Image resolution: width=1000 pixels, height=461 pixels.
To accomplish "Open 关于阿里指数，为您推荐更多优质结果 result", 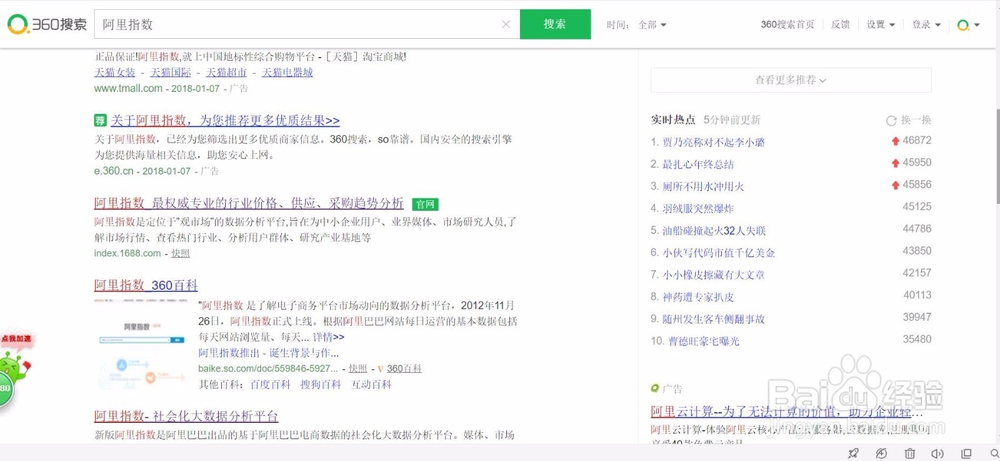I will [225, 121].
